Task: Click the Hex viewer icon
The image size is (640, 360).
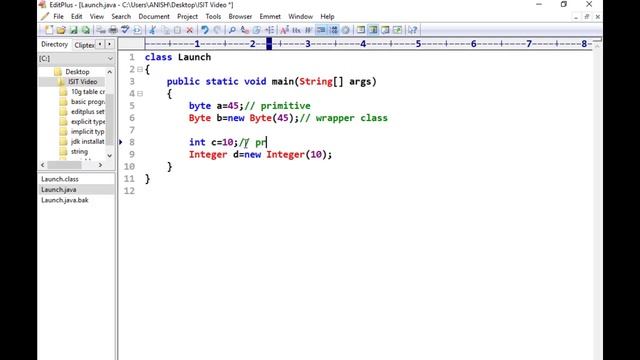Action: coord(296,30)
